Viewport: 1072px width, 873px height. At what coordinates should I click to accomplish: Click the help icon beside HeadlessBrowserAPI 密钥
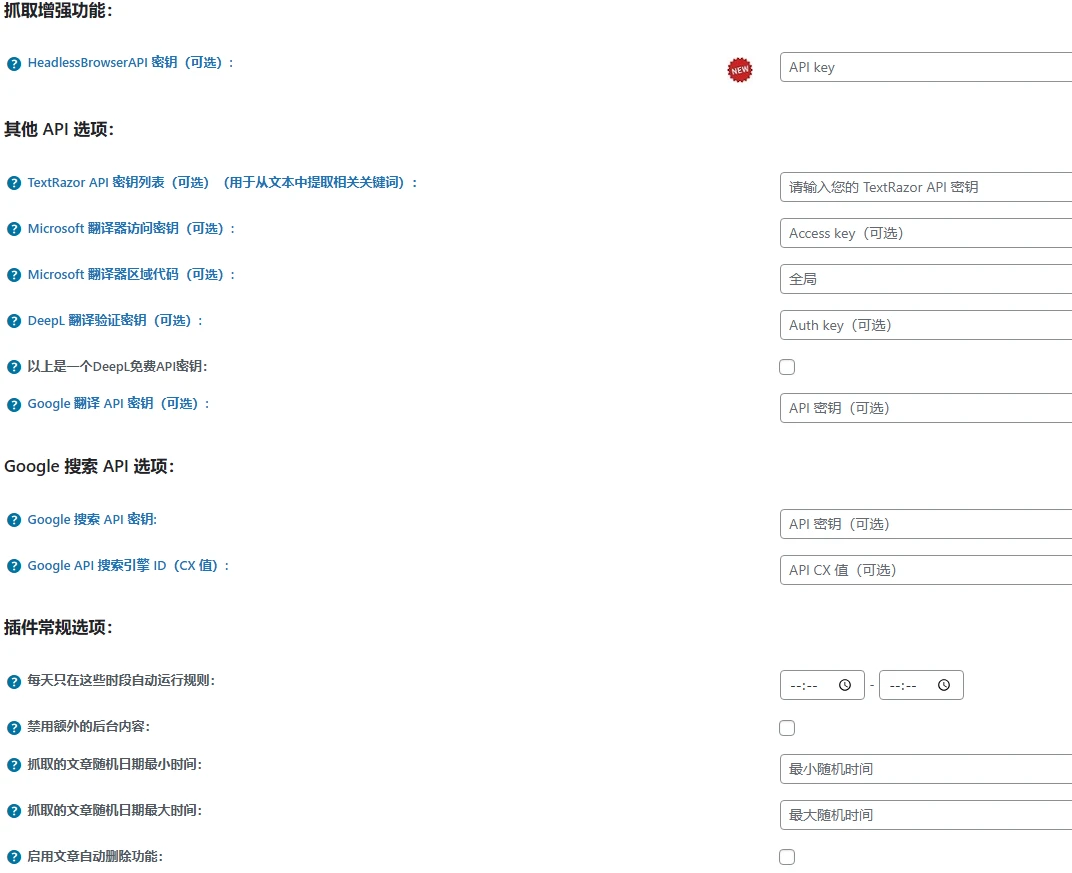coord(13,62)
